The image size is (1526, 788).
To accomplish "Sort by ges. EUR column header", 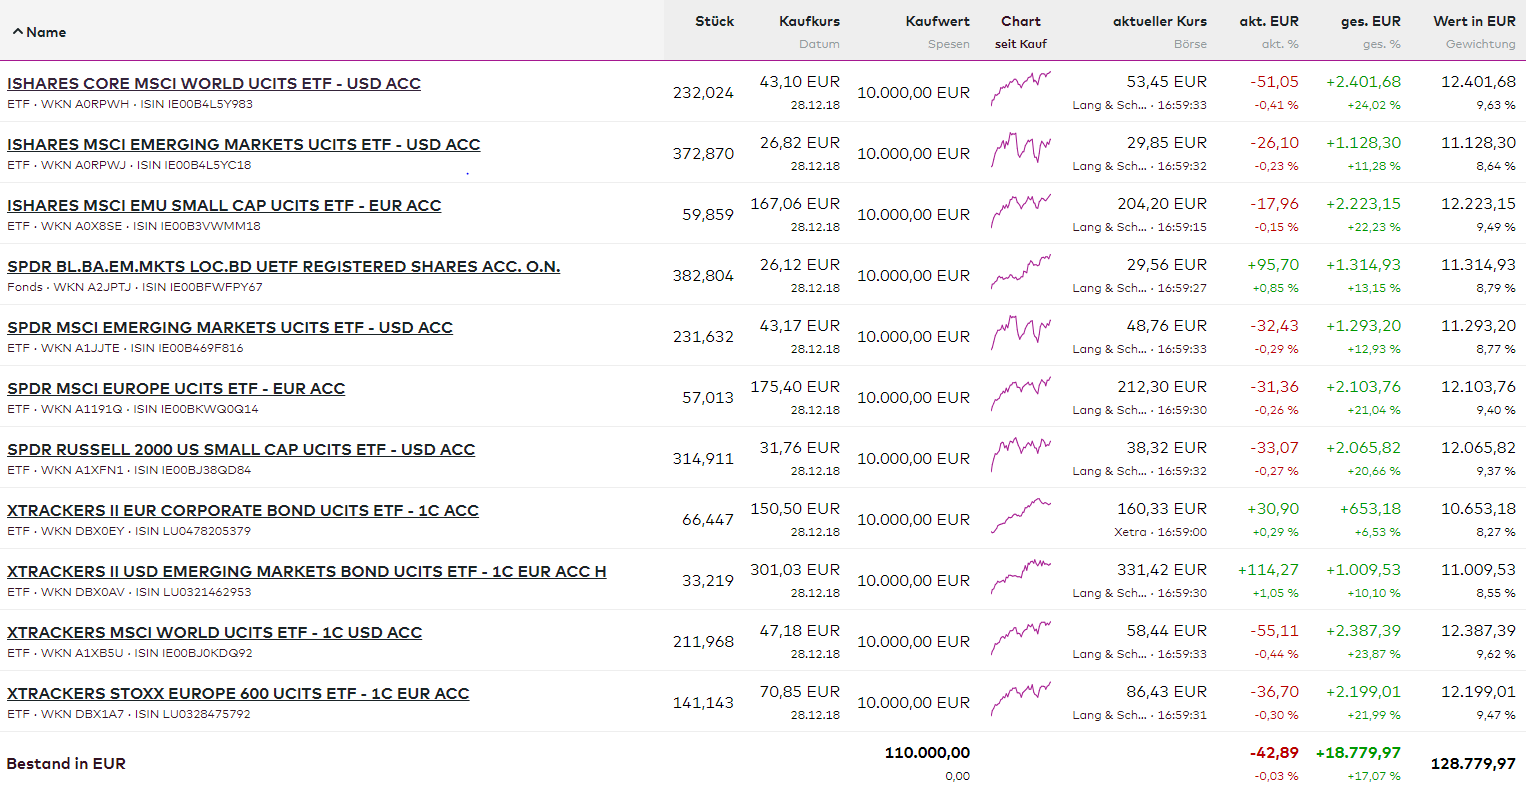I will [x=1370, y=21].
